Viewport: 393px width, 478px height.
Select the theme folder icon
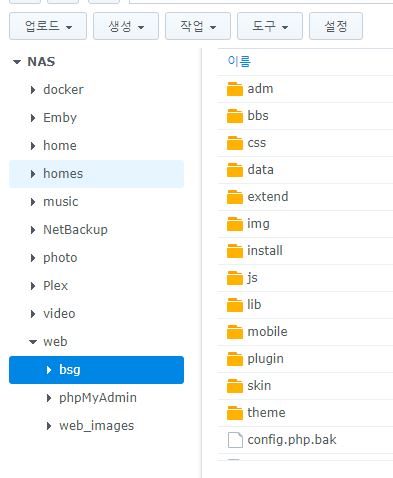(x=235, y=413)
